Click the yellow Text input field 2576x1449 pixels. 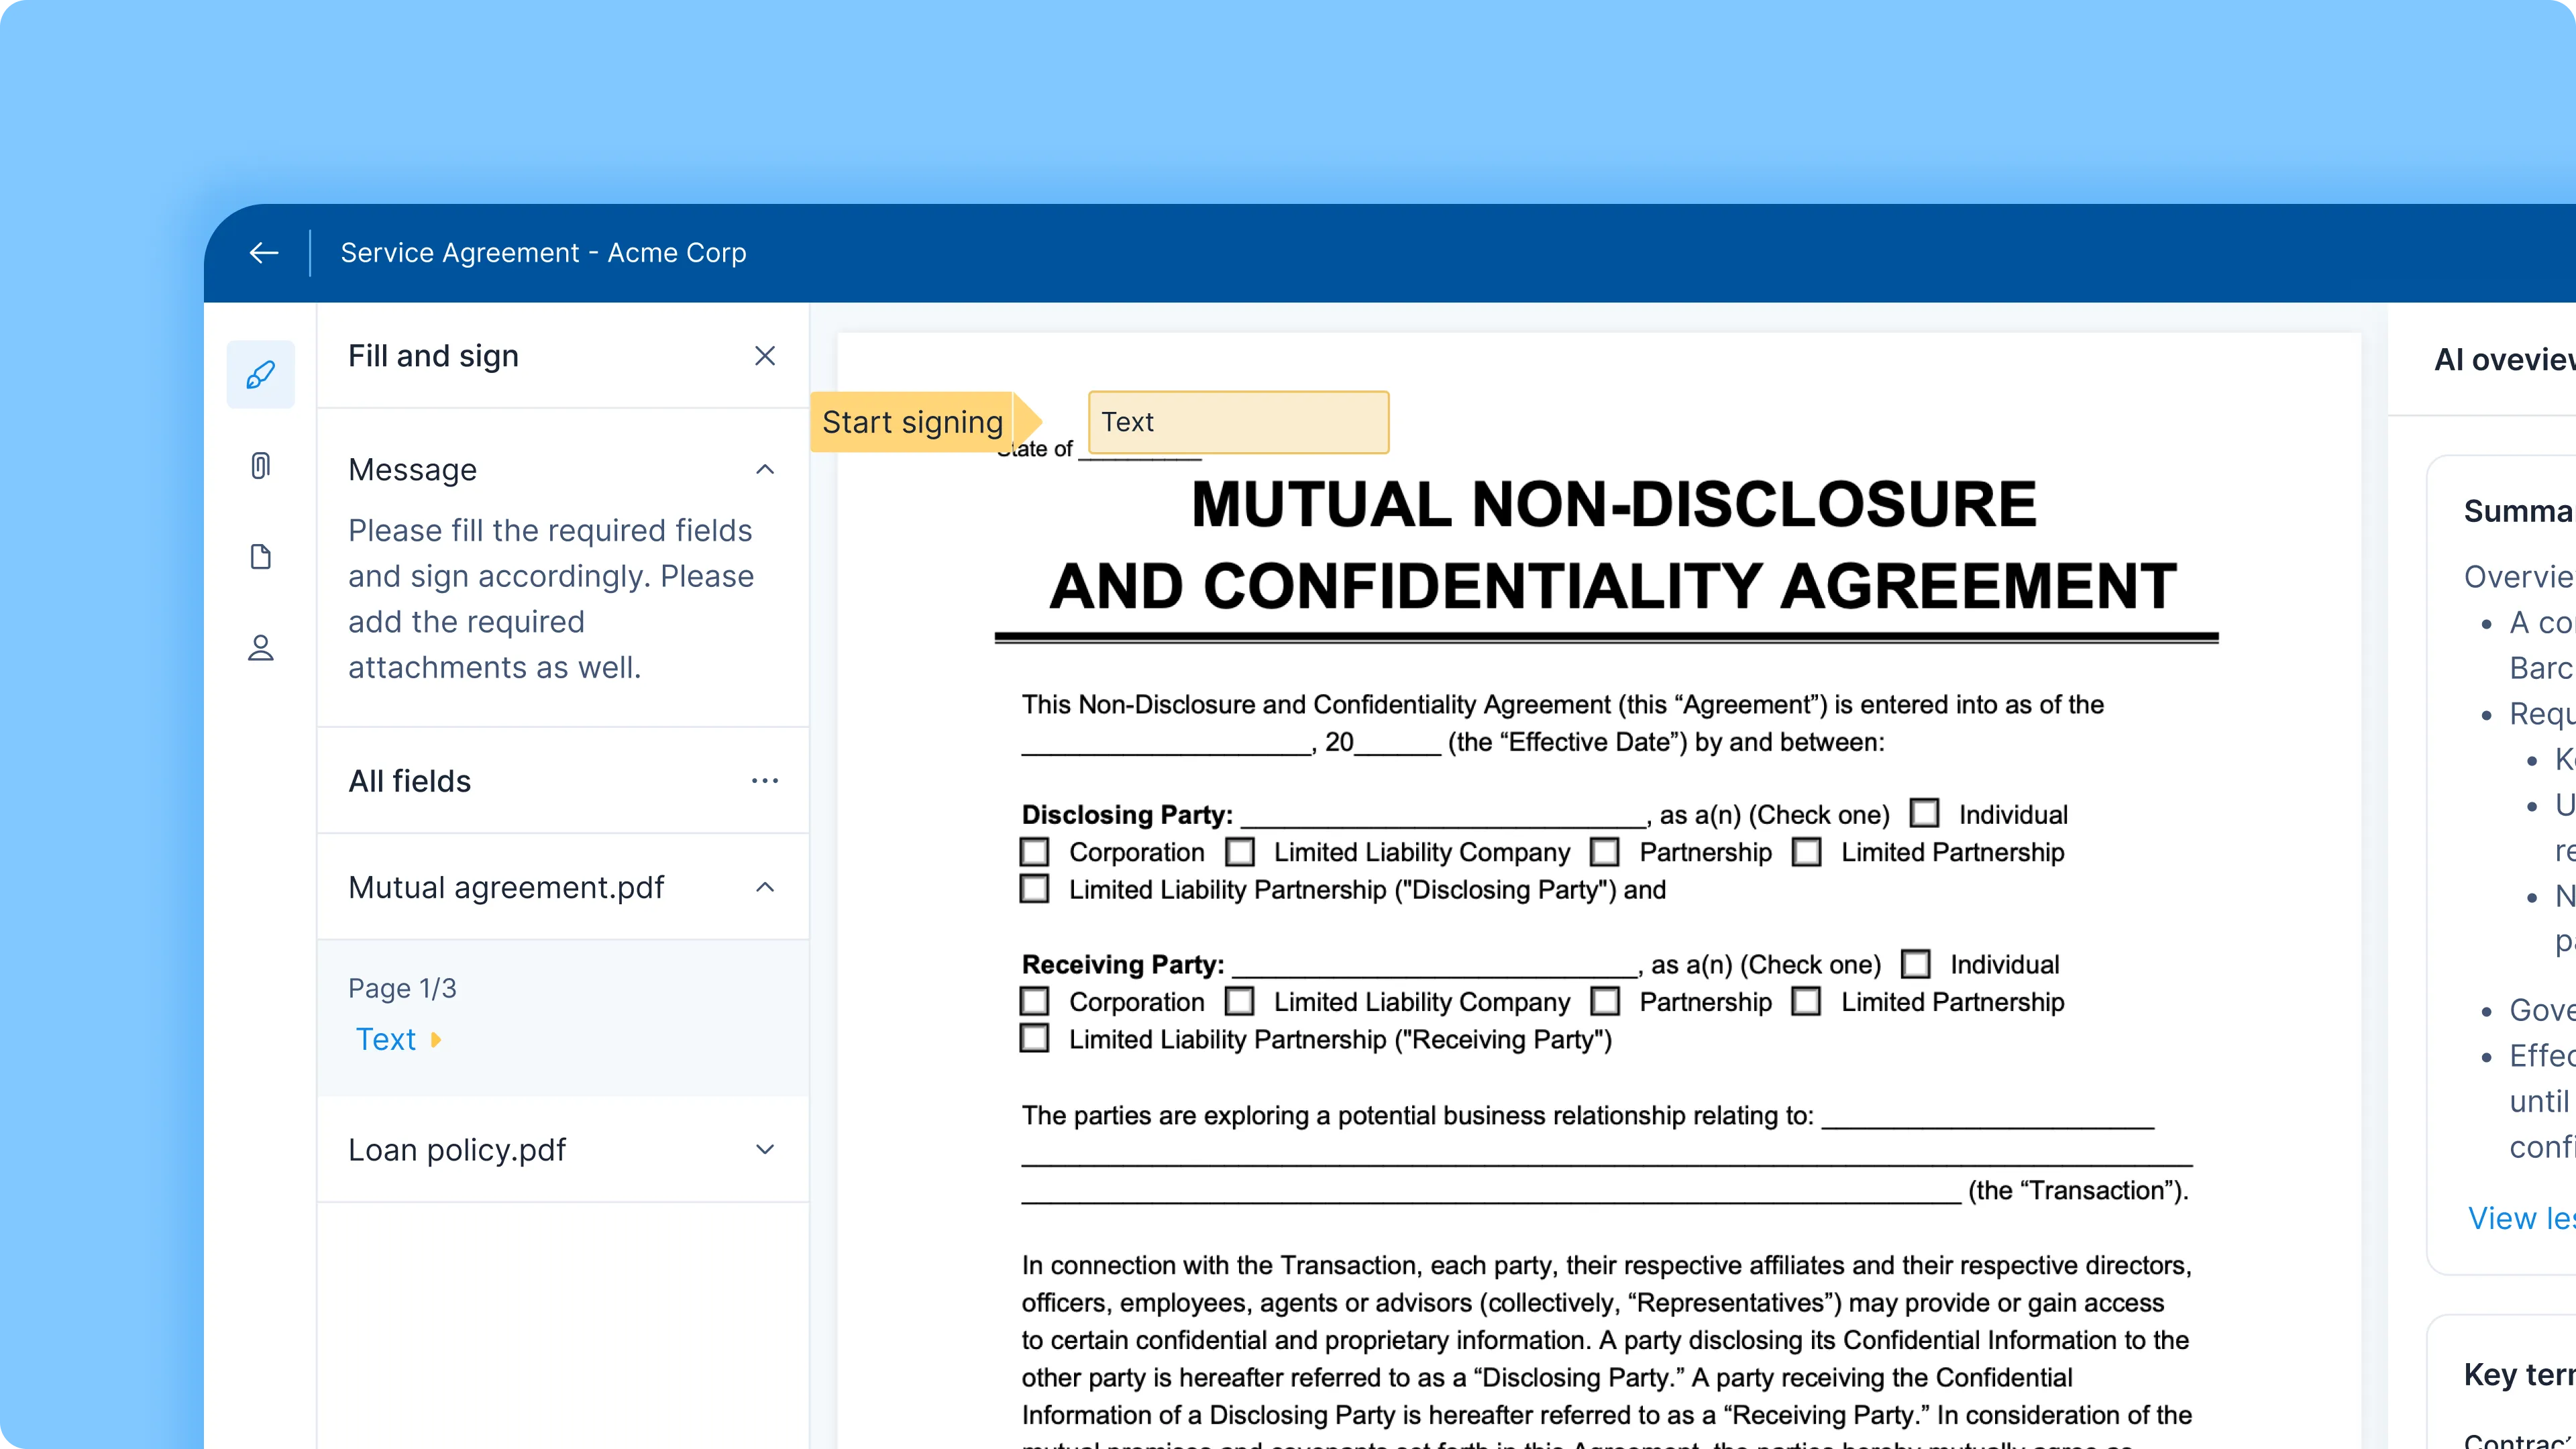point(1238,422)
